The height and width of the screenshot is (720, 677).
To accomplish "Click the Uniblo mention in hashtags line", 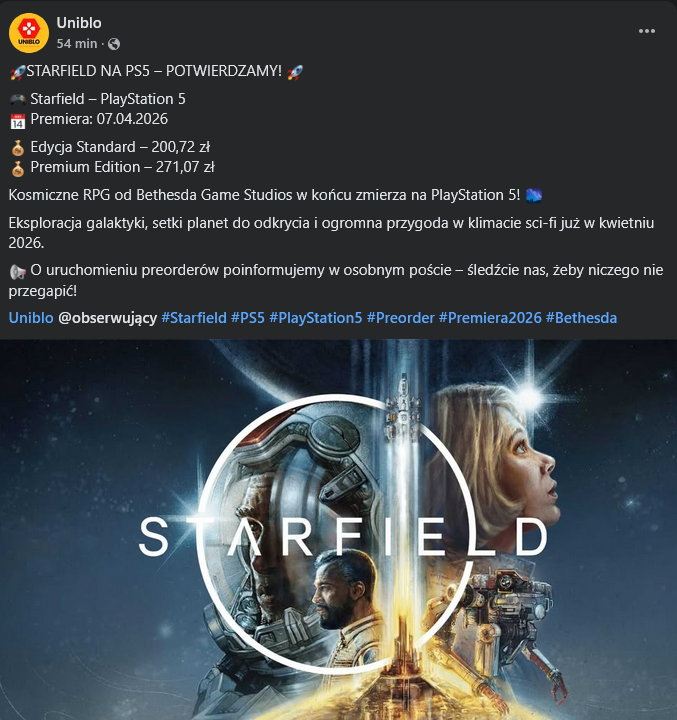I will (x=31, y=318).
